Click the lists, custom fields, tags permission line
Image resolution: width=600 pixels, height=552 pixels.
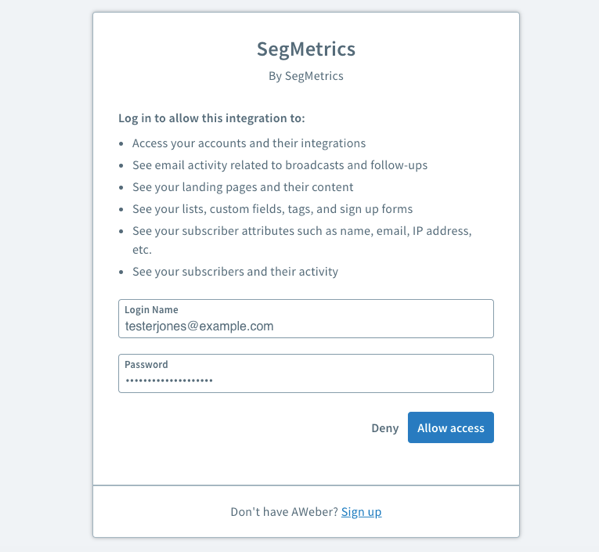click(x=272, y=209)
